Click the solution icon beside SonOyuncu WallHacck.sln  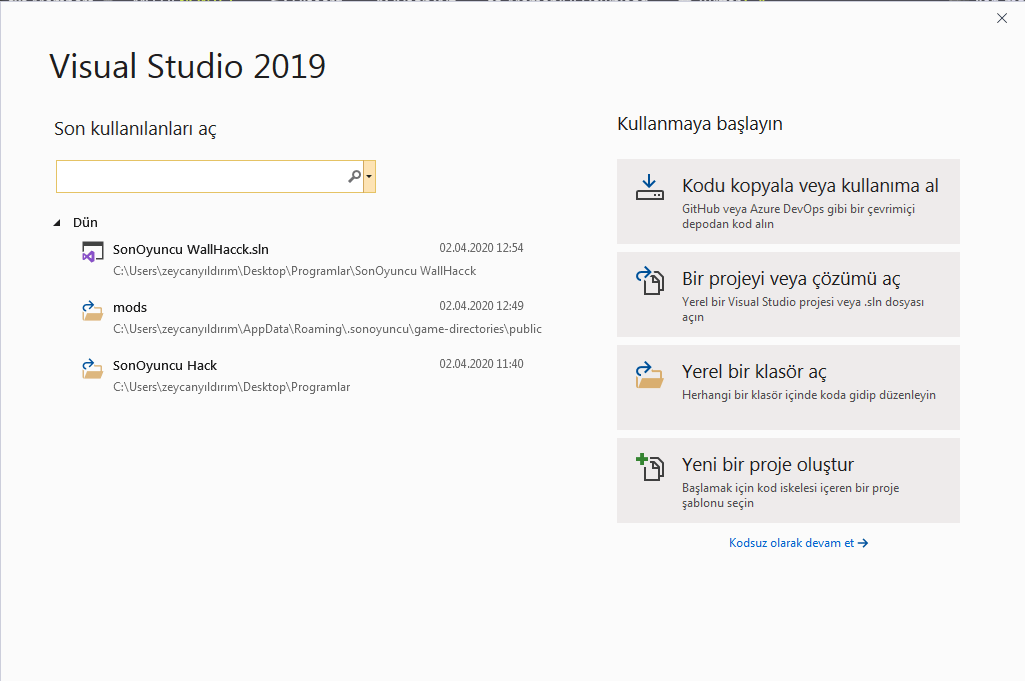pos(92,252)
